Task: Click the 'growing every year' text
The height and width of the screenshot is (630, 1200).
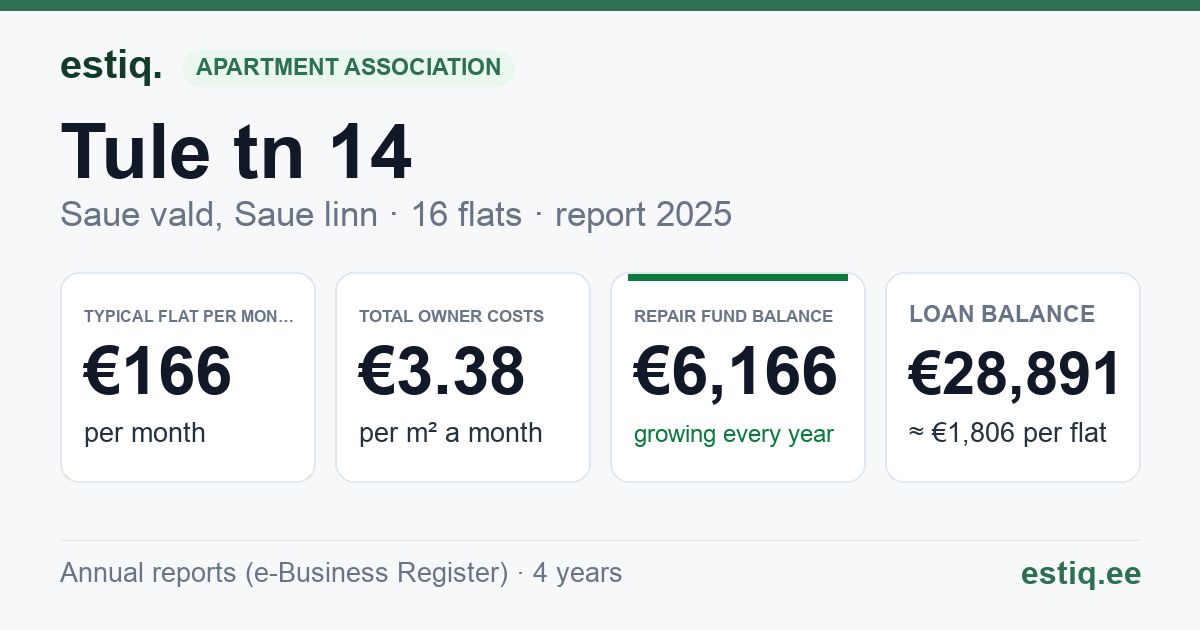Action: (x=734, y=434)
